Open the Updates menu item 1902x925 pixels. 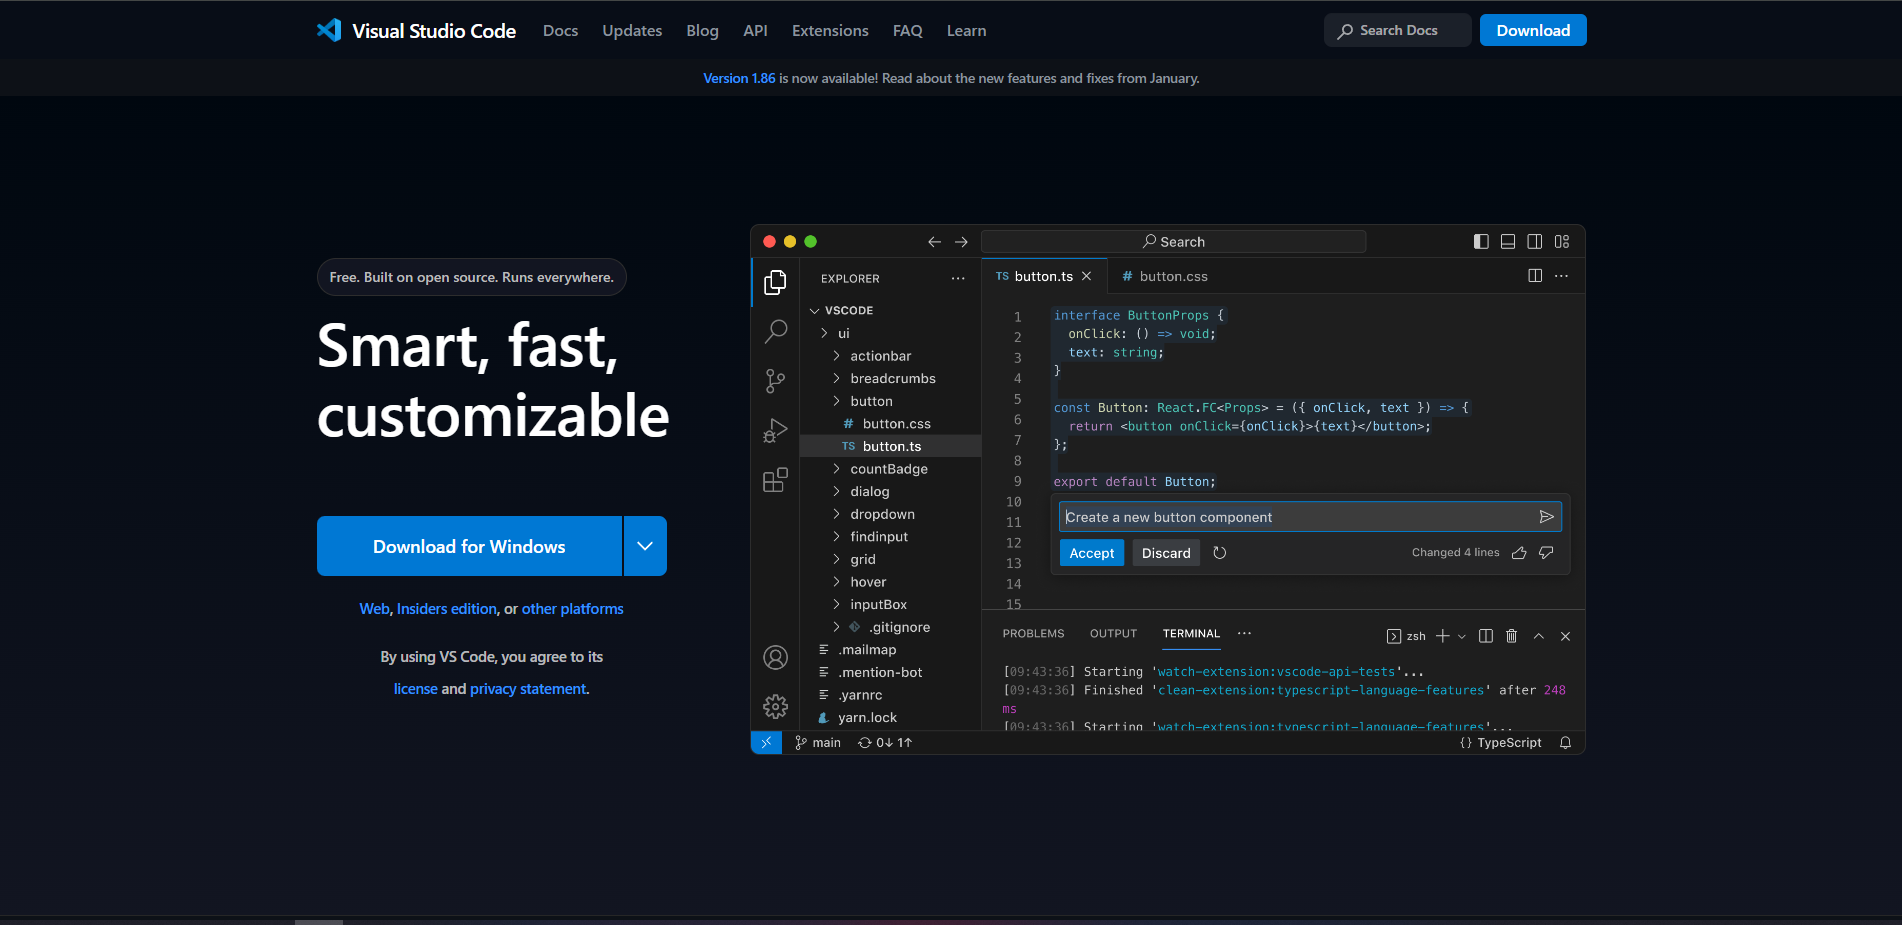point(632,31)
